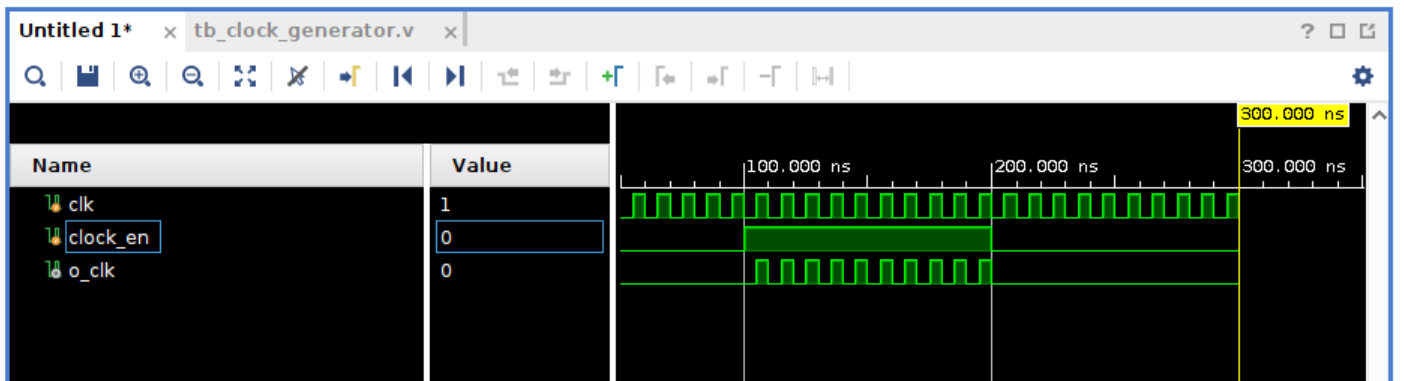Image resolution: width=1404 pixels, height=381 pixels.
Task: Click the Value column header
Action: tap(519, 165)
